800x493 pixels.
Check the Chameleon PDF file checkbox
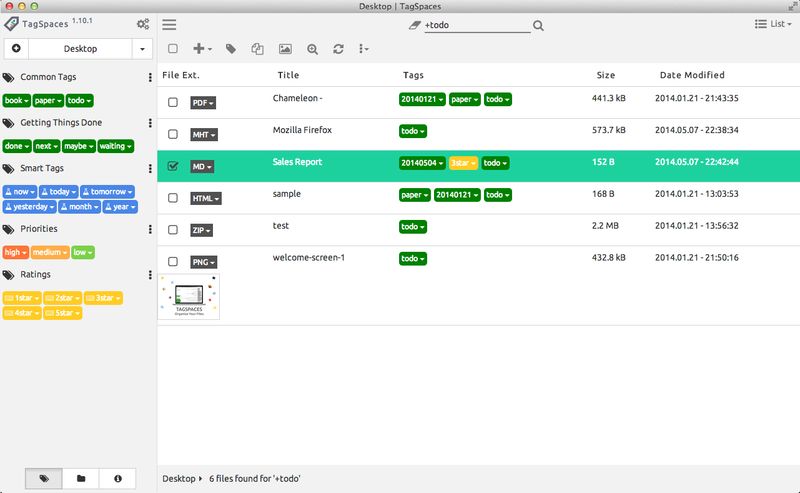pyautogui.click(x=173, y=102)
